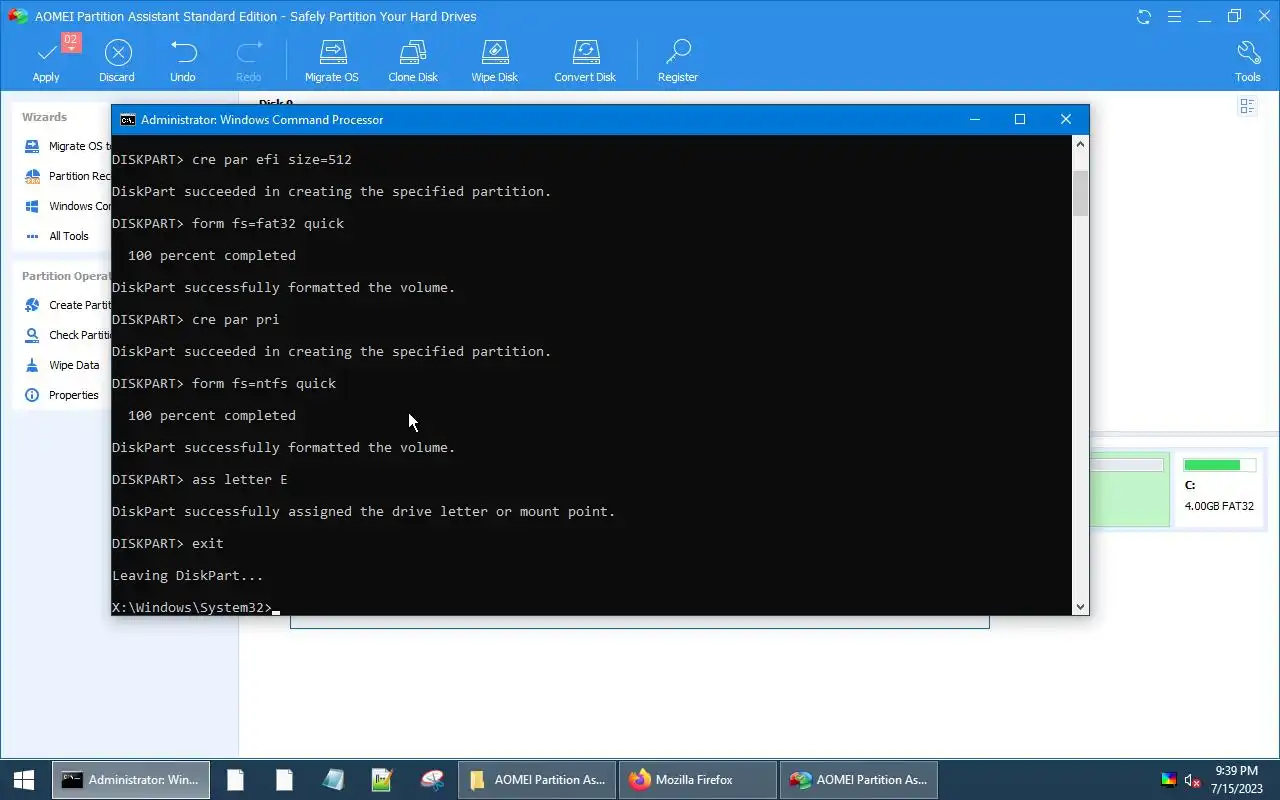
Task: Switch to Mozilla Firefox taskbar item
Action: [x=698, y=780]
